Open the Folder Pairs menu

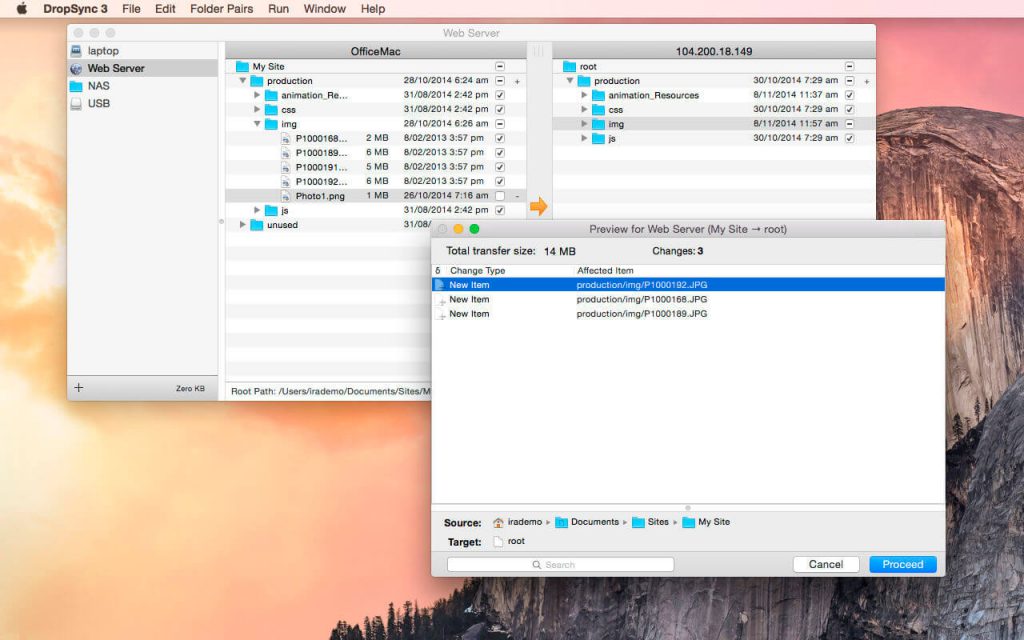click(220, 9)
